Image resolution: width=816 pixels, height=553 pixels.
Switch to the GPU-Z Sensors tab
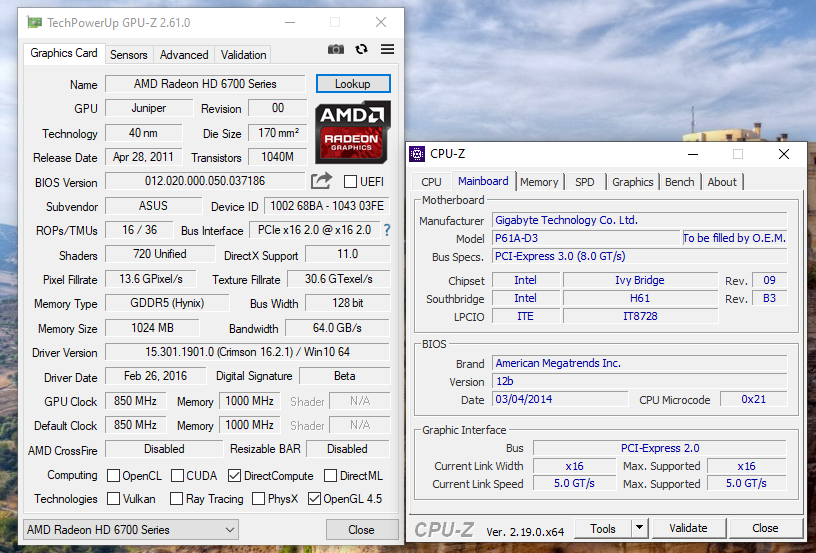pos(129,55)
